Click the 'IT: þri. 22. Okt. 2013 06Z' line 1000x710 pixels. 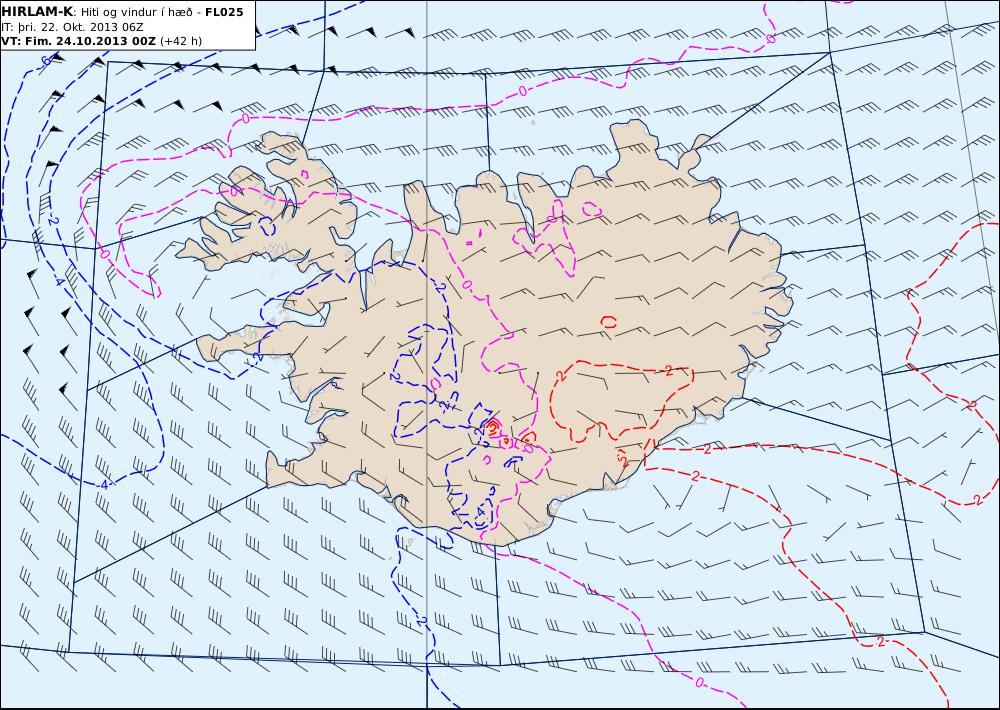click(x=72, y=27)
